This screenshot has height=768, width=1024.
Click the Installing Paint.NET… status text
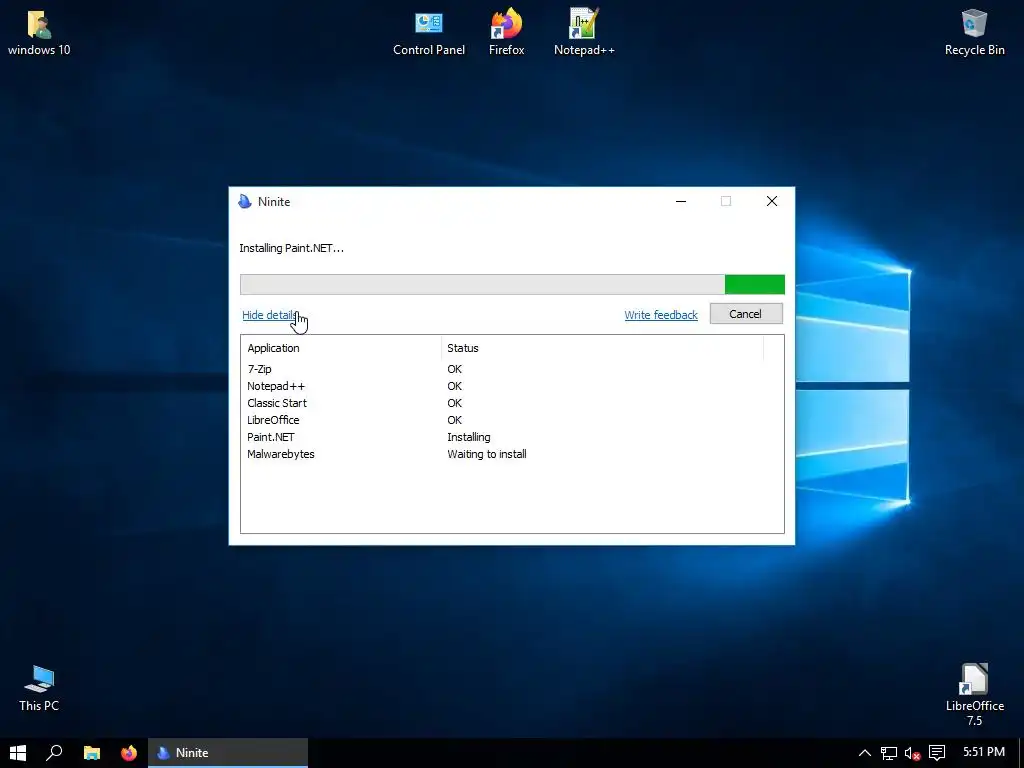291,248
